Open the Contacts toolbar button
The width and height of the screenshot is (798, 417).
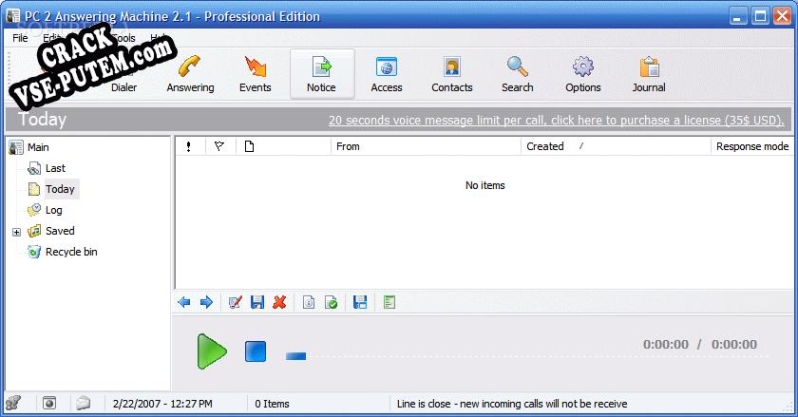452,74
